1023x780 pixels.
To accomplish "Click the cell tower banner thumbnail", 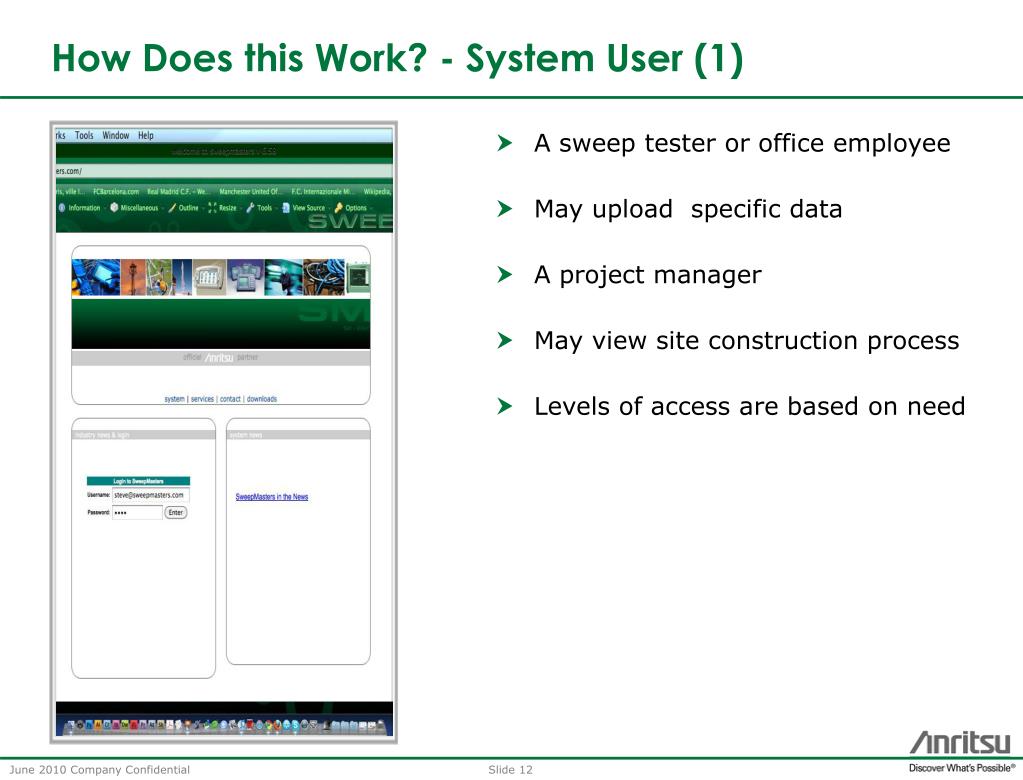I will 133,277.
